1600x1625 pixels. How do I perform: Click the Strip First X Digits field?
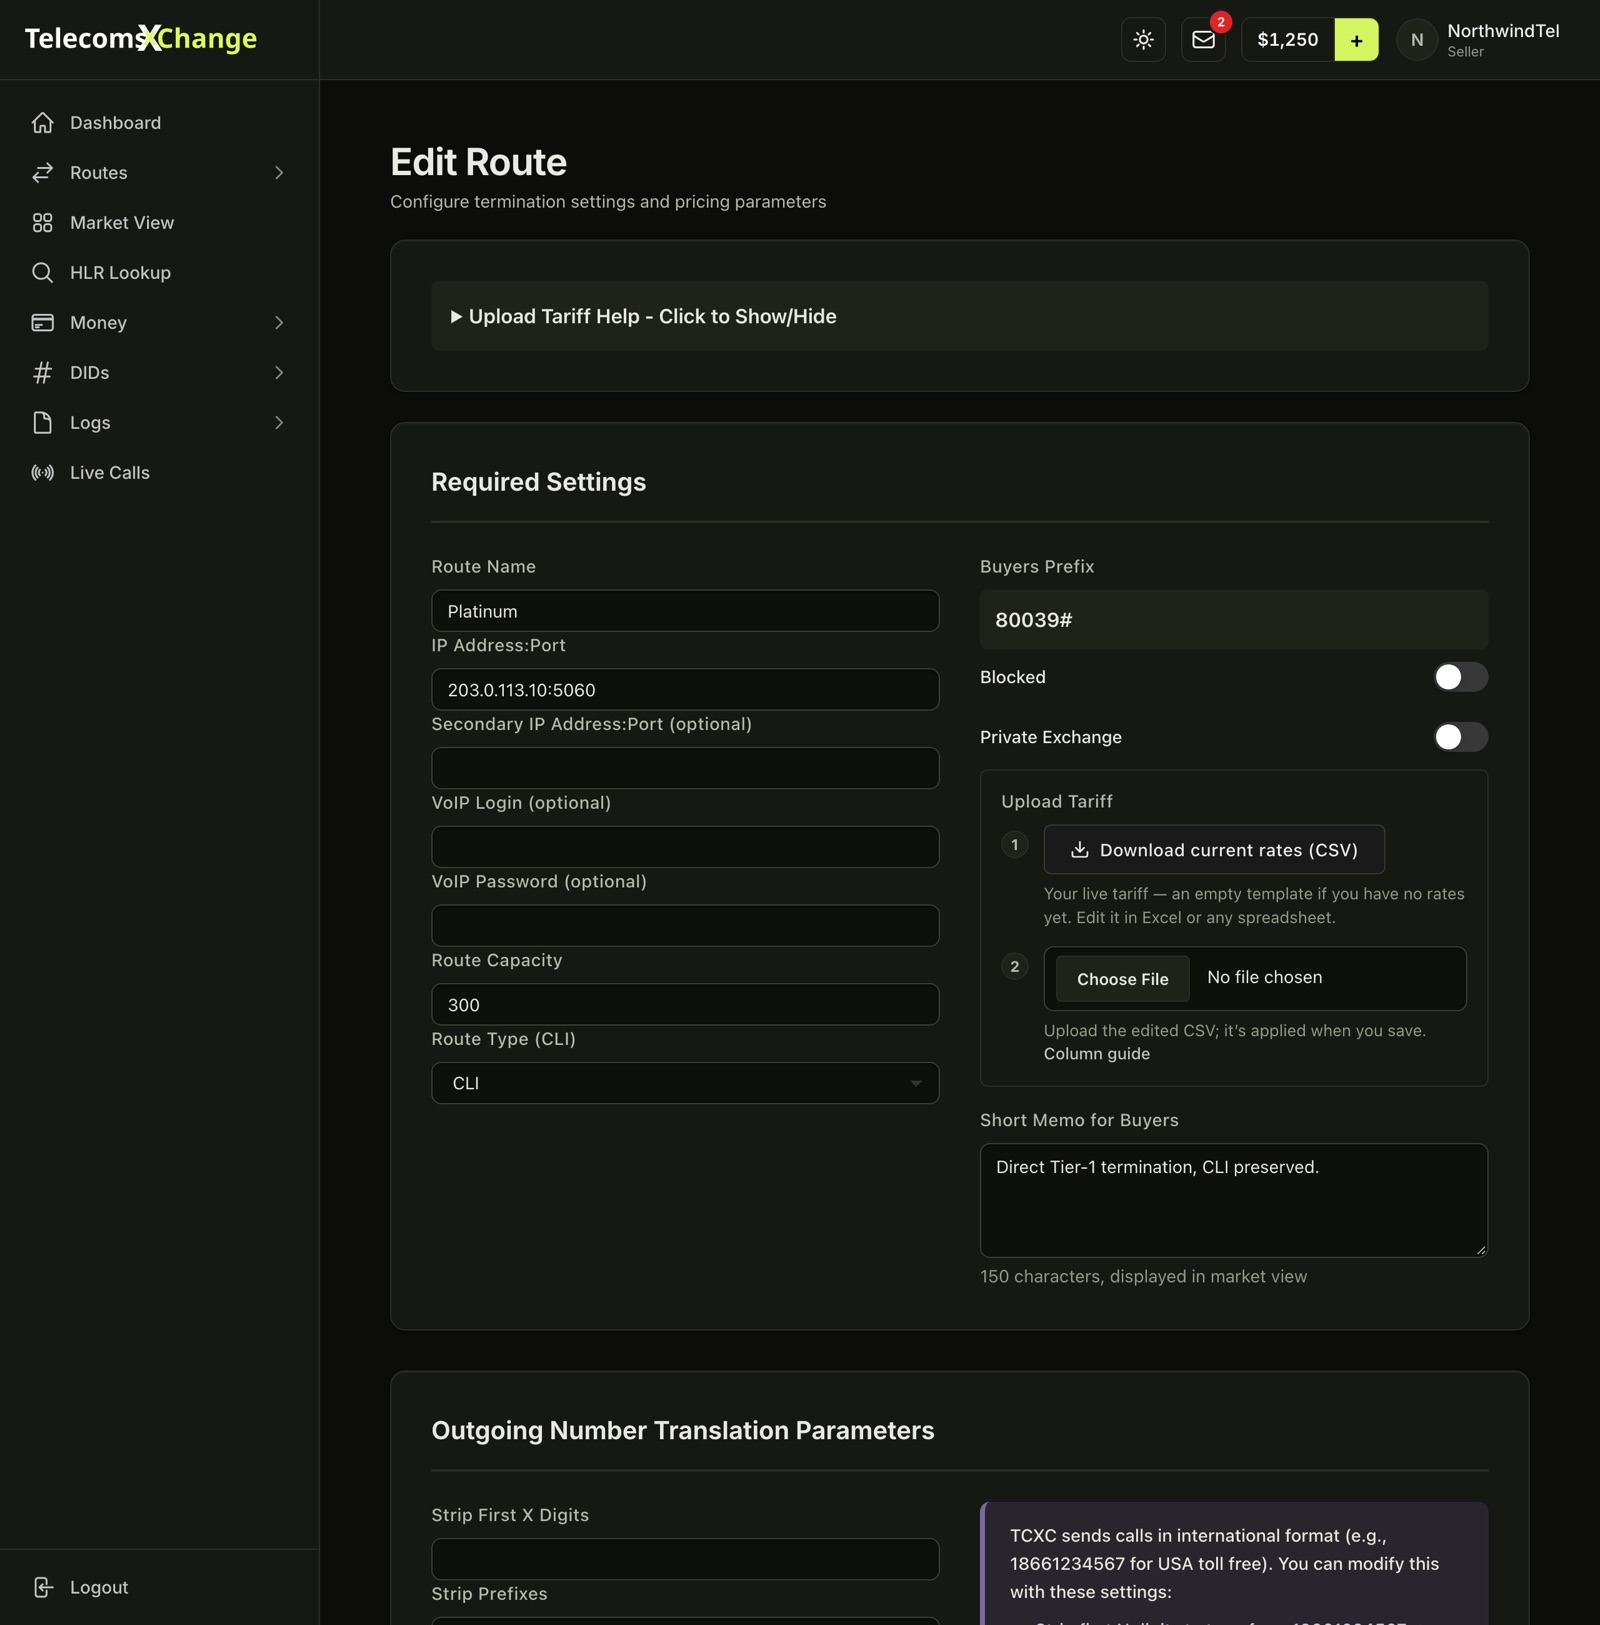[685, 1558]
